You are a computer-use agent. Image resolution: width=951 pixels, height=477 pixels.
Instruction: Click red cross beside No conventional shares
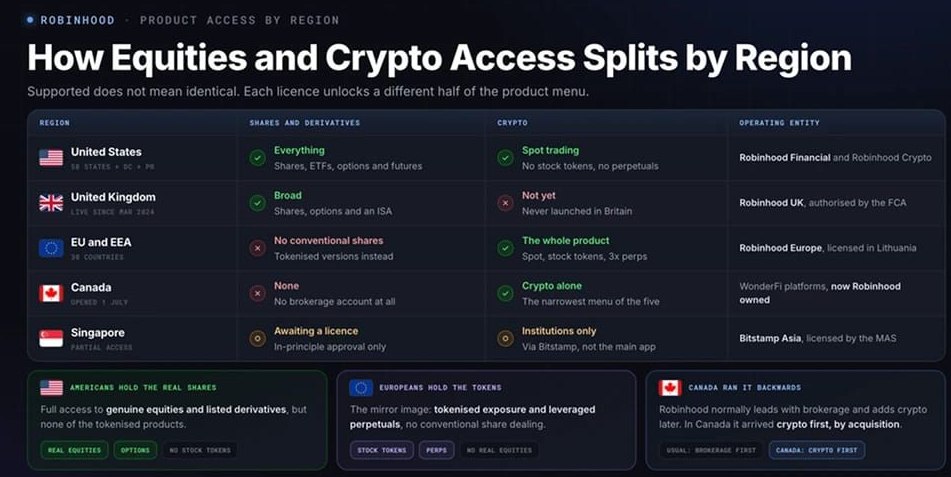257,248
